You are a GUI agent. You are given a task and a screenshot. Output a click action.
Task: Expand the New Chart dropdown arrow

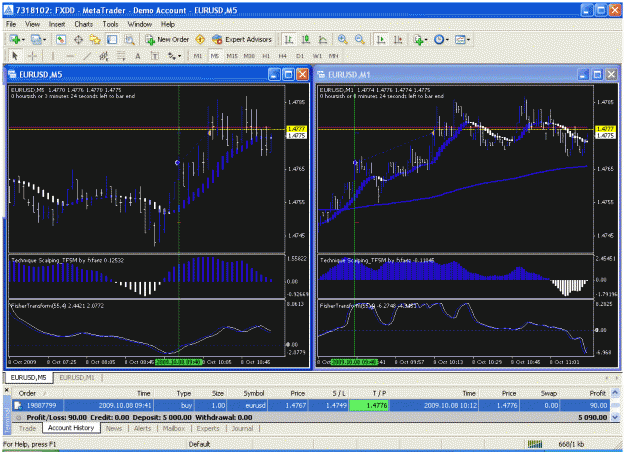[x=23, y=39]
